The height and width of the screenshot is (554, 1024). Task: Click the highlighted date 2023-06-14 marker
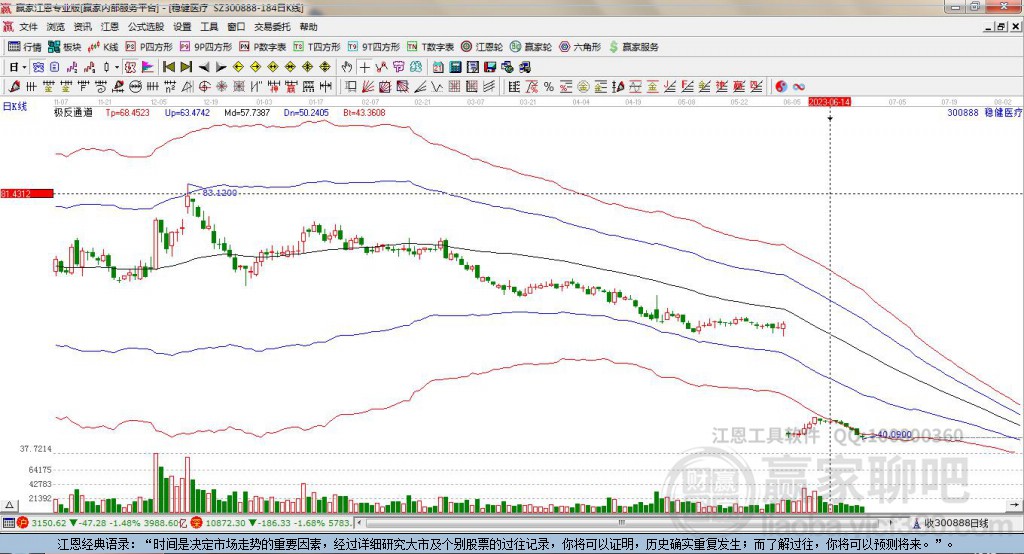pos(829,102)
